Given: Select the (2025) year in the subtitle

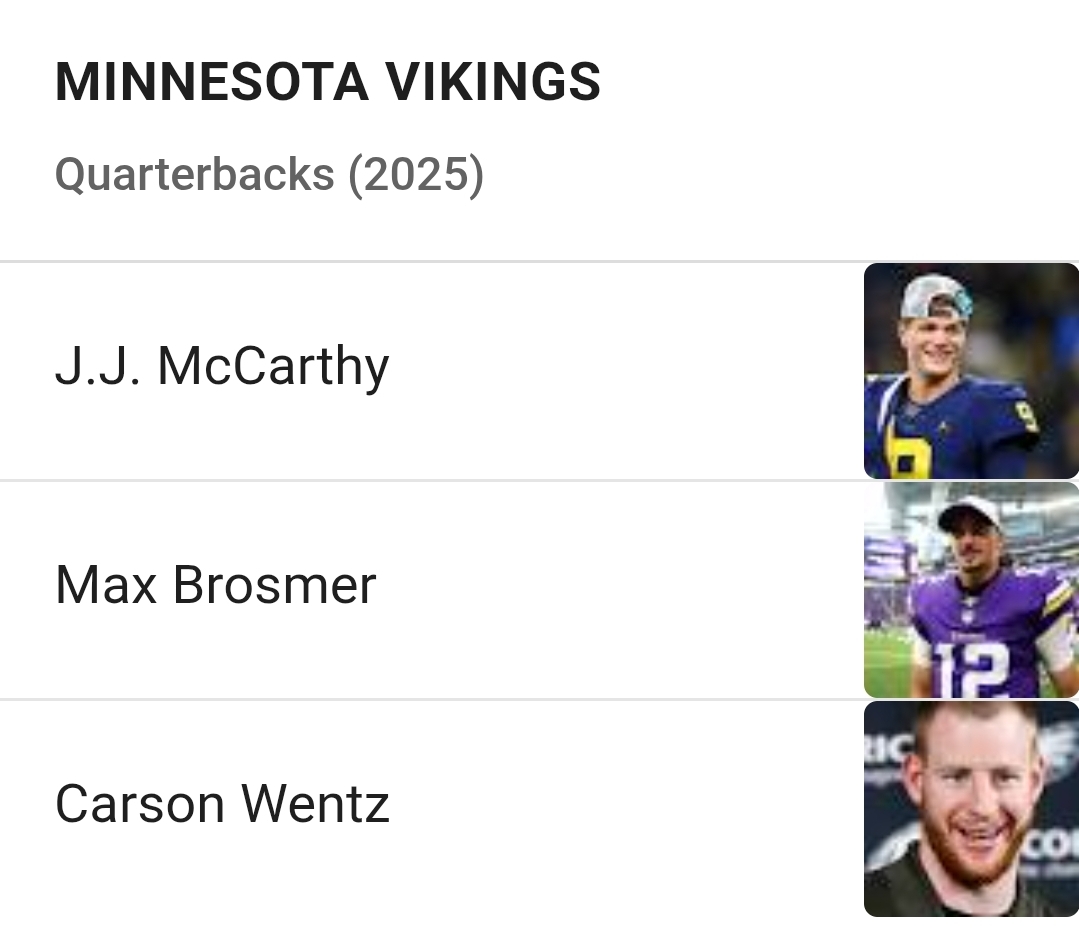Looking at the screenshot, I should pos(415,174).
